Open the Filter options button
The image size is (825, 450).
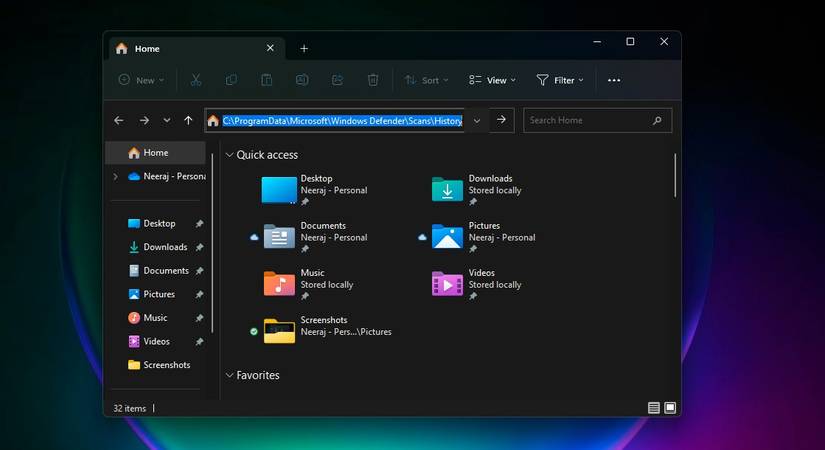[561, 80]
